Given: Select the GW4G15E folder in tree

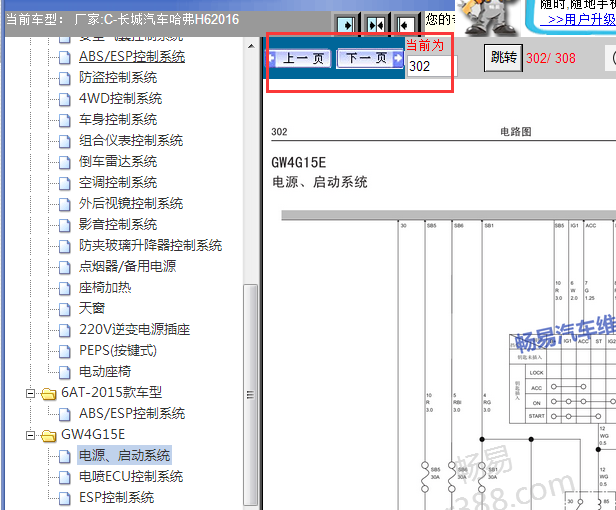Looking at the screenshot, I should (x=93, y=435).
